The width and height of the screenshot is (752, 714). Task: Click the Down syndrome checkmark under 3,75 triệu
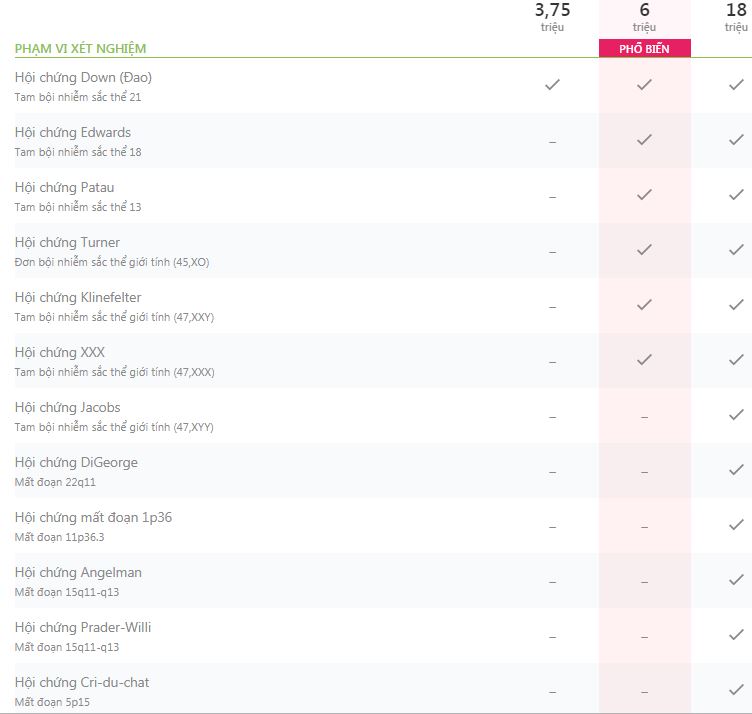[552, 85]
